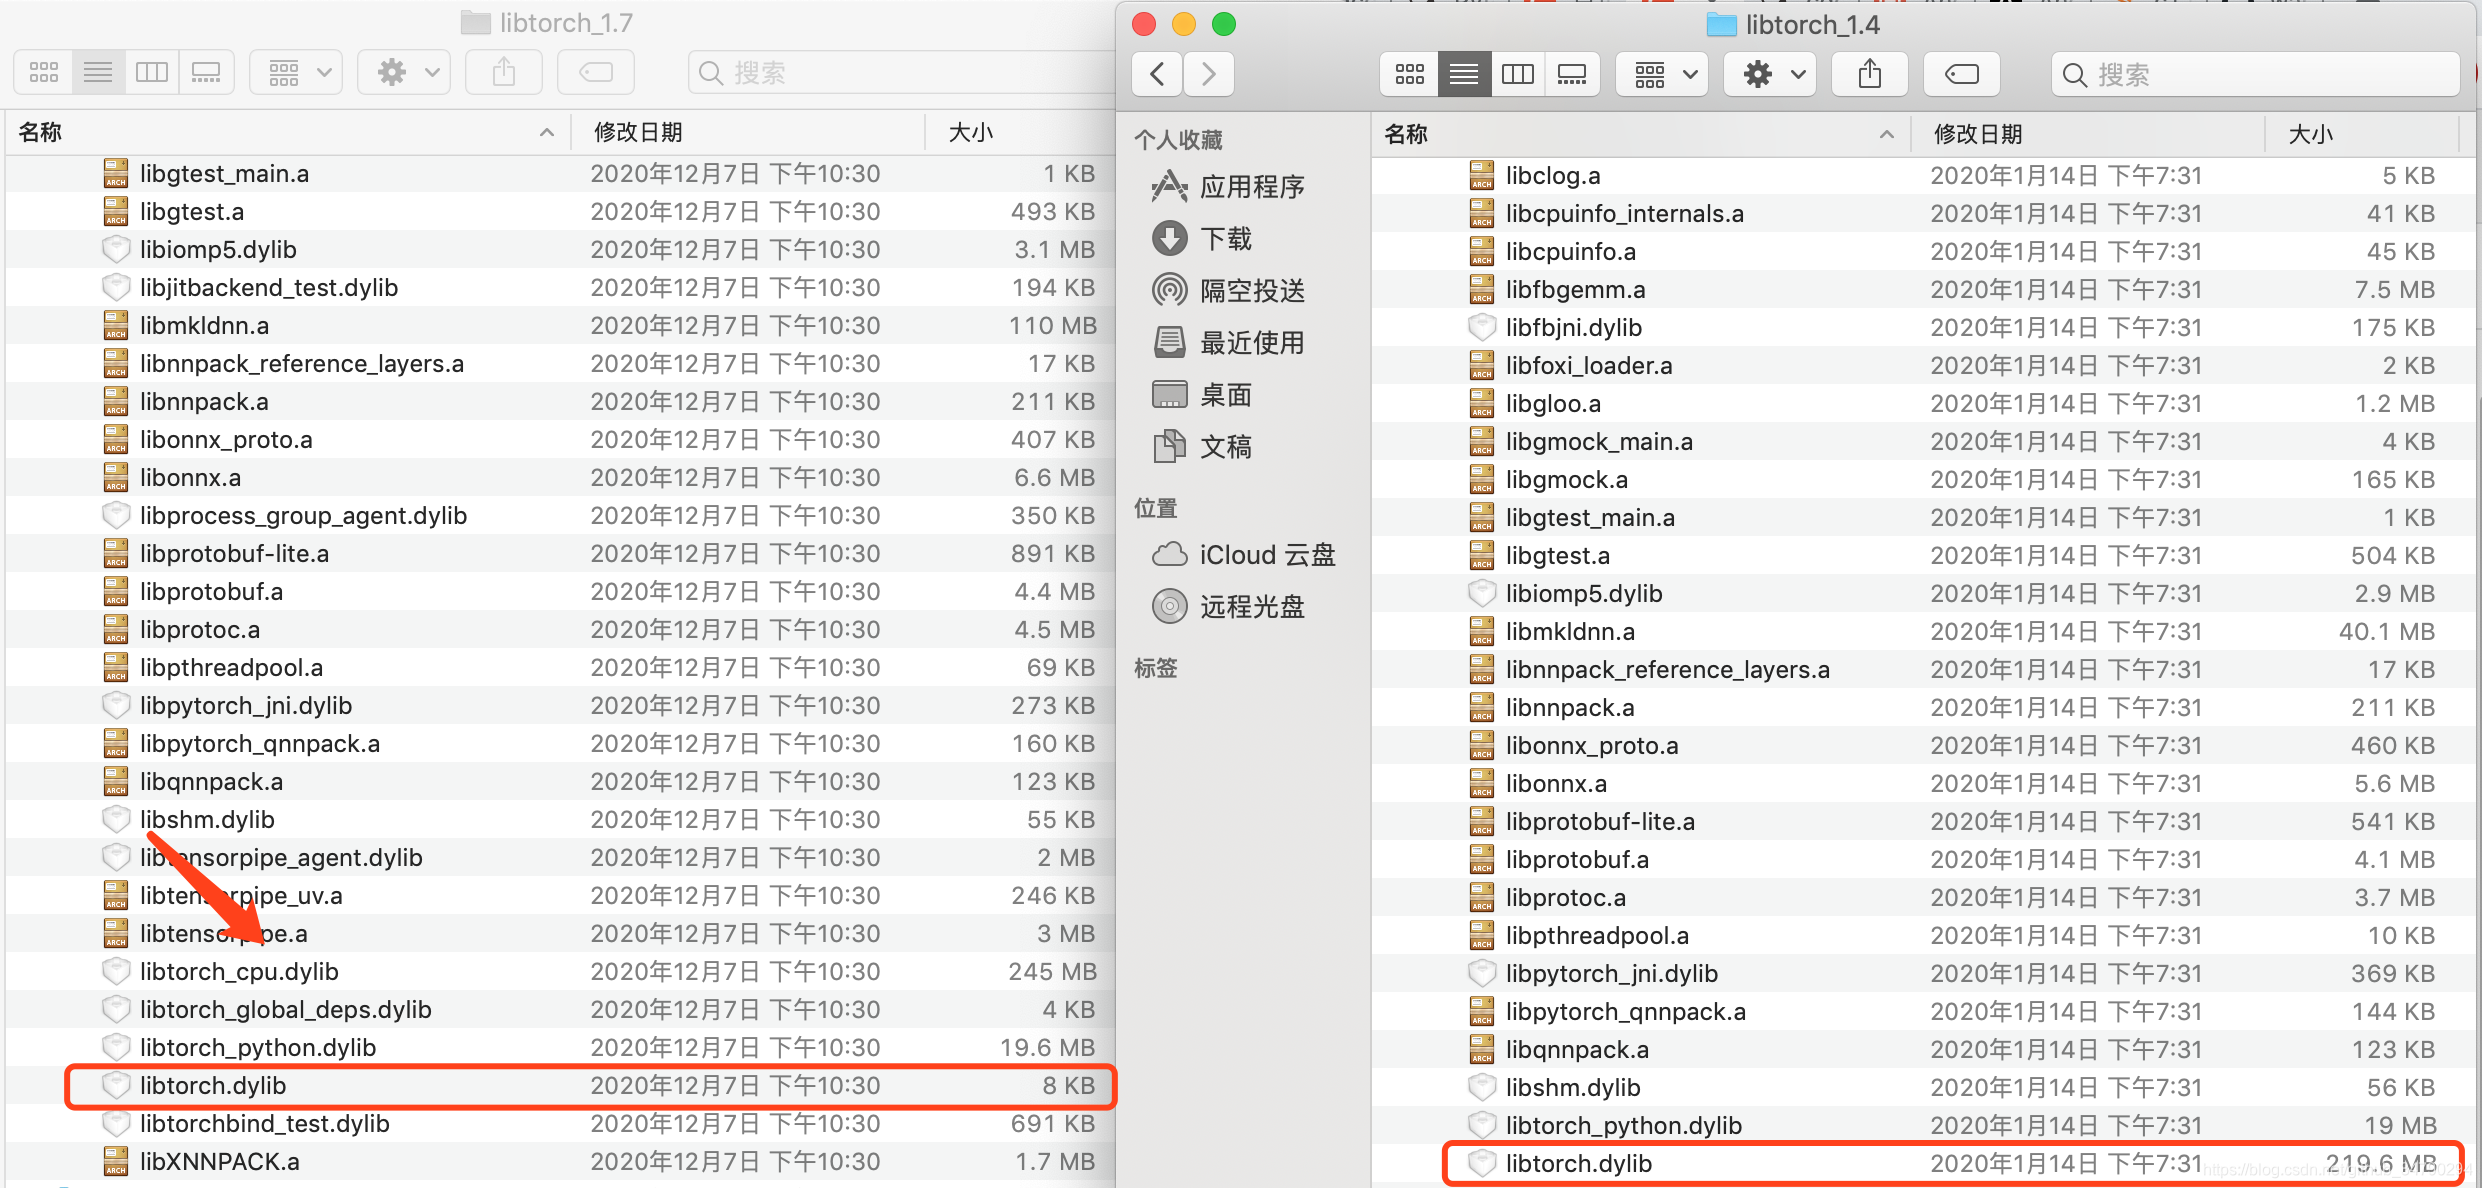Click libonnx.a icon in libtorch_1.7 window
The image size is (2482, 1188).
tap(116, 478)
